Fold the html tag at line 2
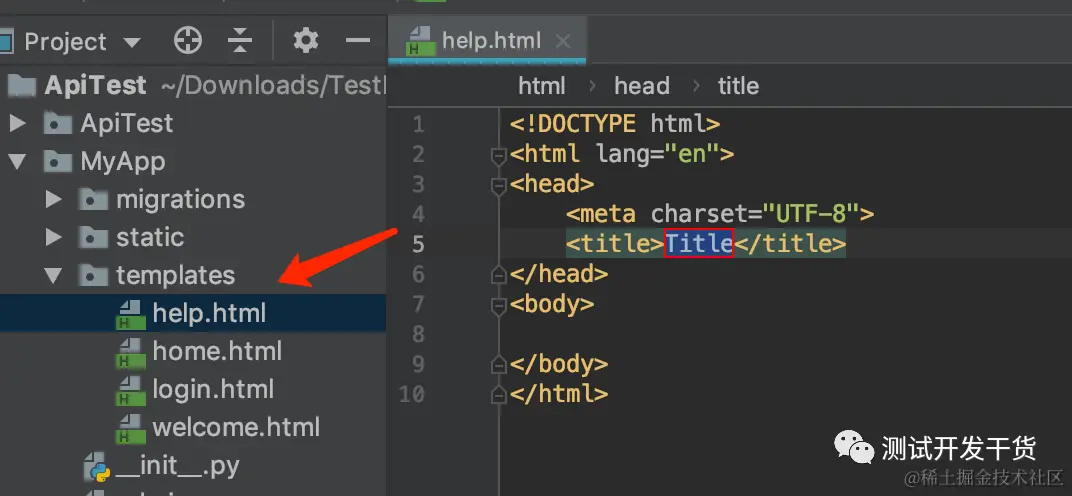Screen dimensions: 1072x496 point(499,156)
